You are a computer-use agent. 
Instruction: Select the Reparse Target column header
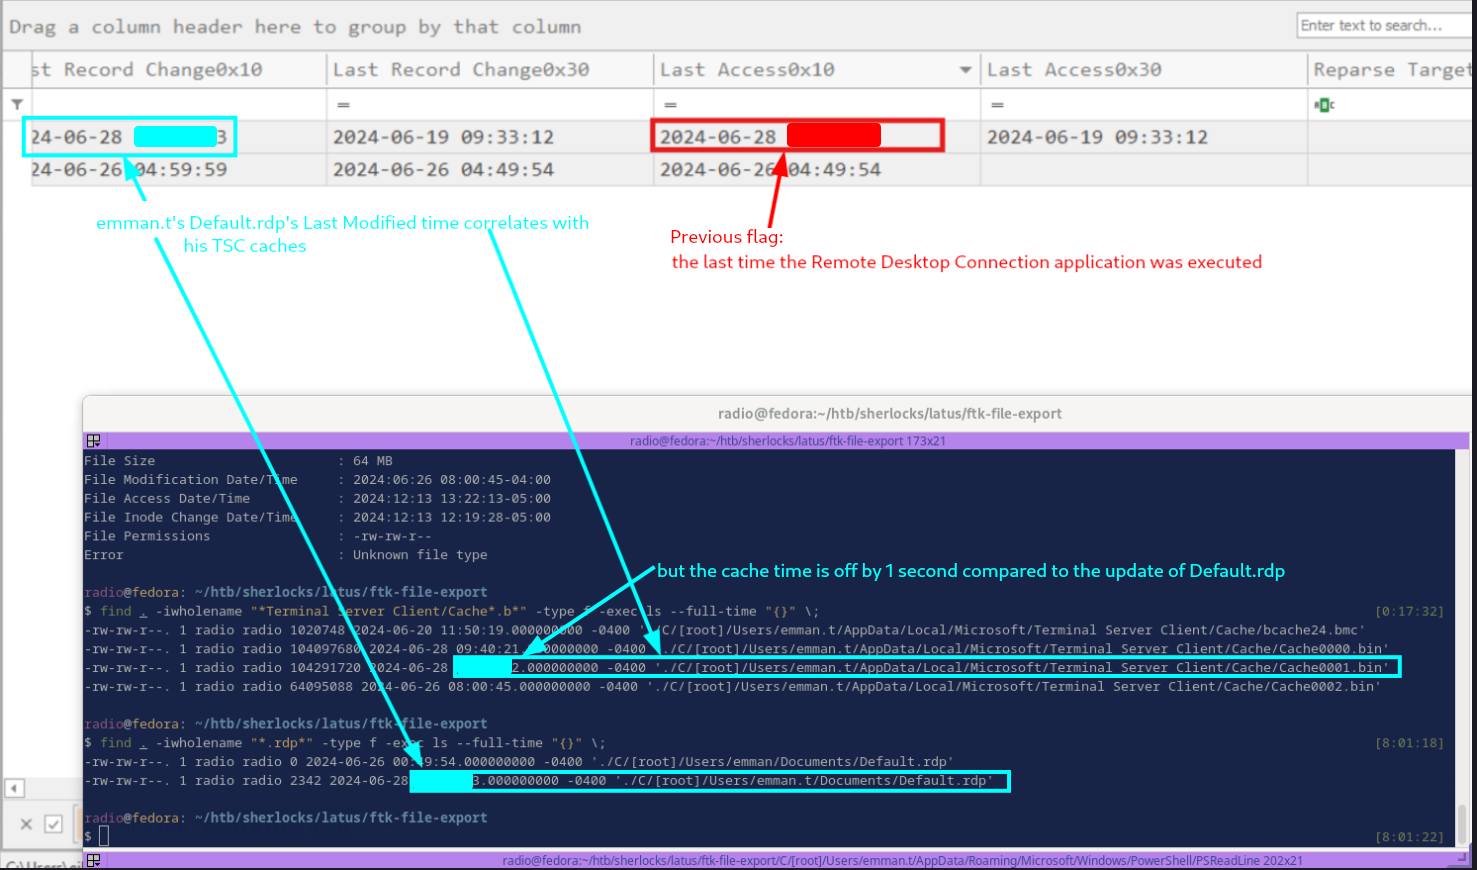(1391, 69)
